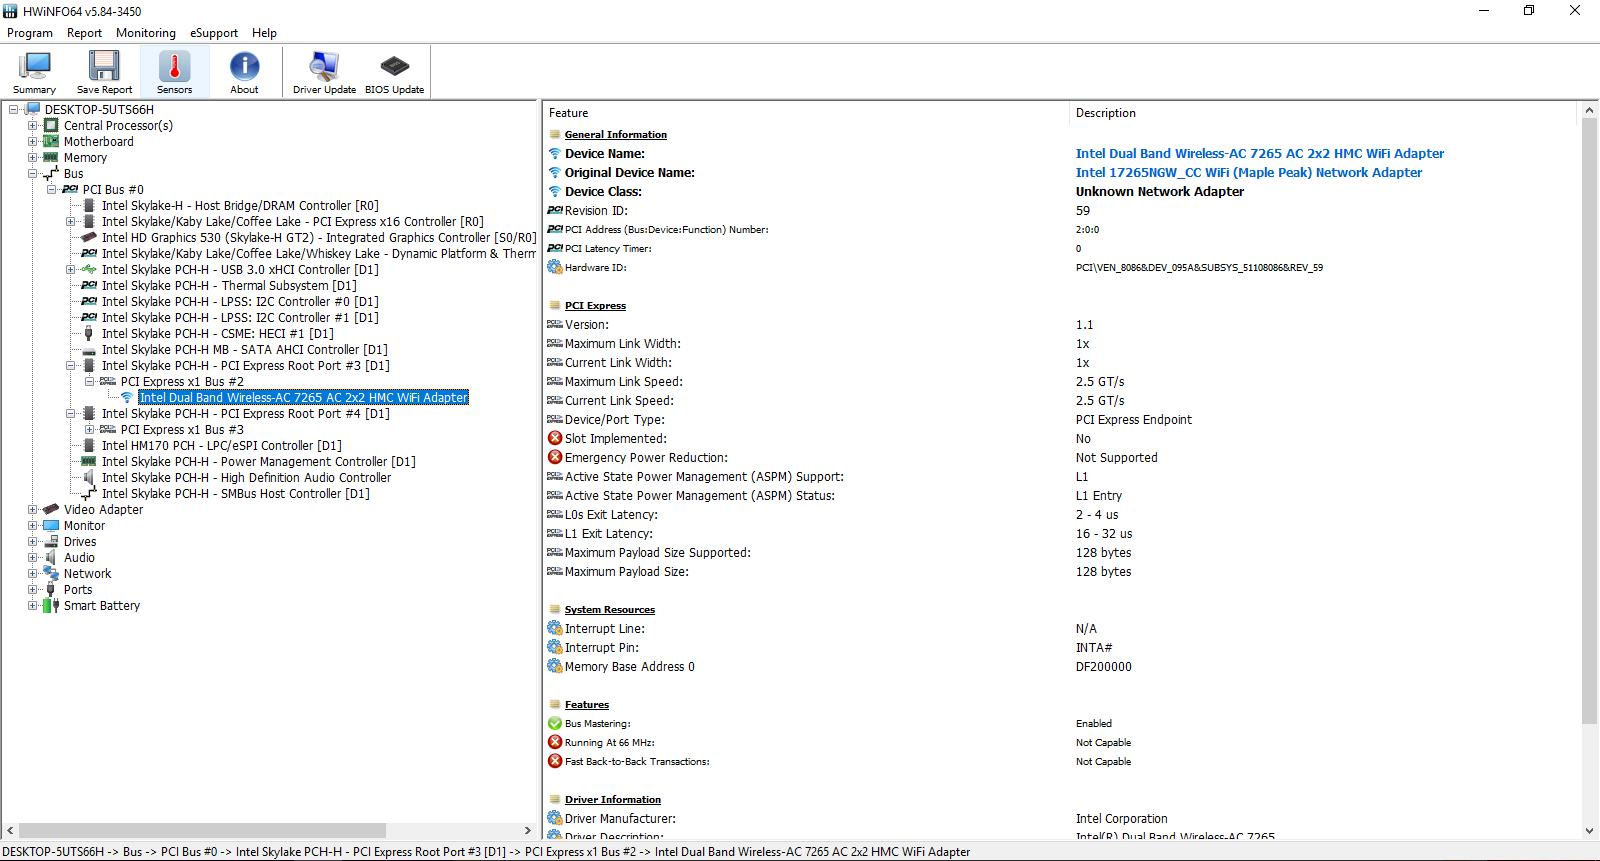
Task: Click the graphics card icon for HD Graphics 530
Action: [89, 237]
